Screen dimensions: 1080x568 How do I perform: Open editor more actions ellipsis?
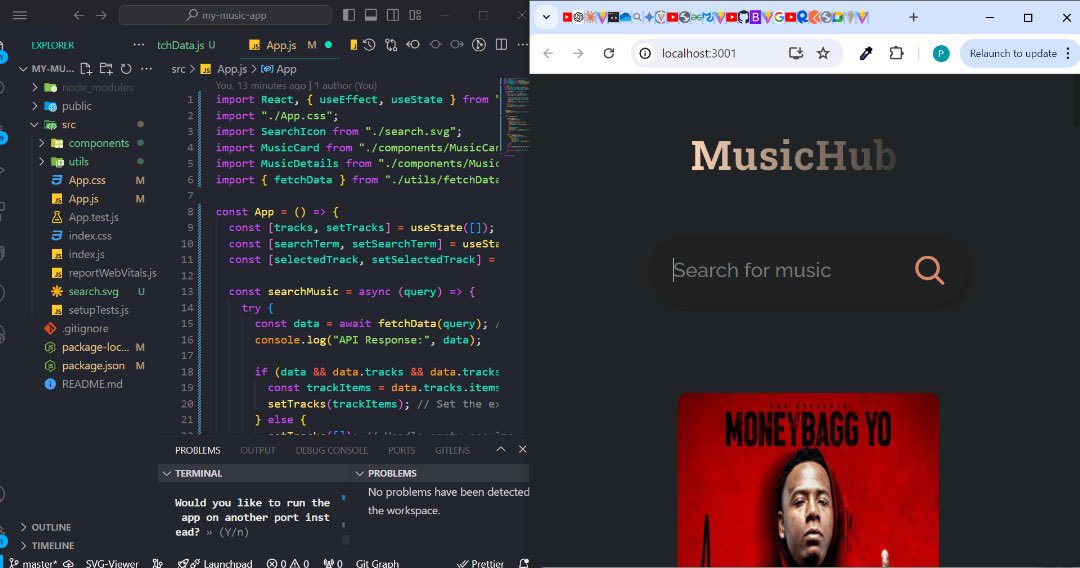click(x=523, y=45)
